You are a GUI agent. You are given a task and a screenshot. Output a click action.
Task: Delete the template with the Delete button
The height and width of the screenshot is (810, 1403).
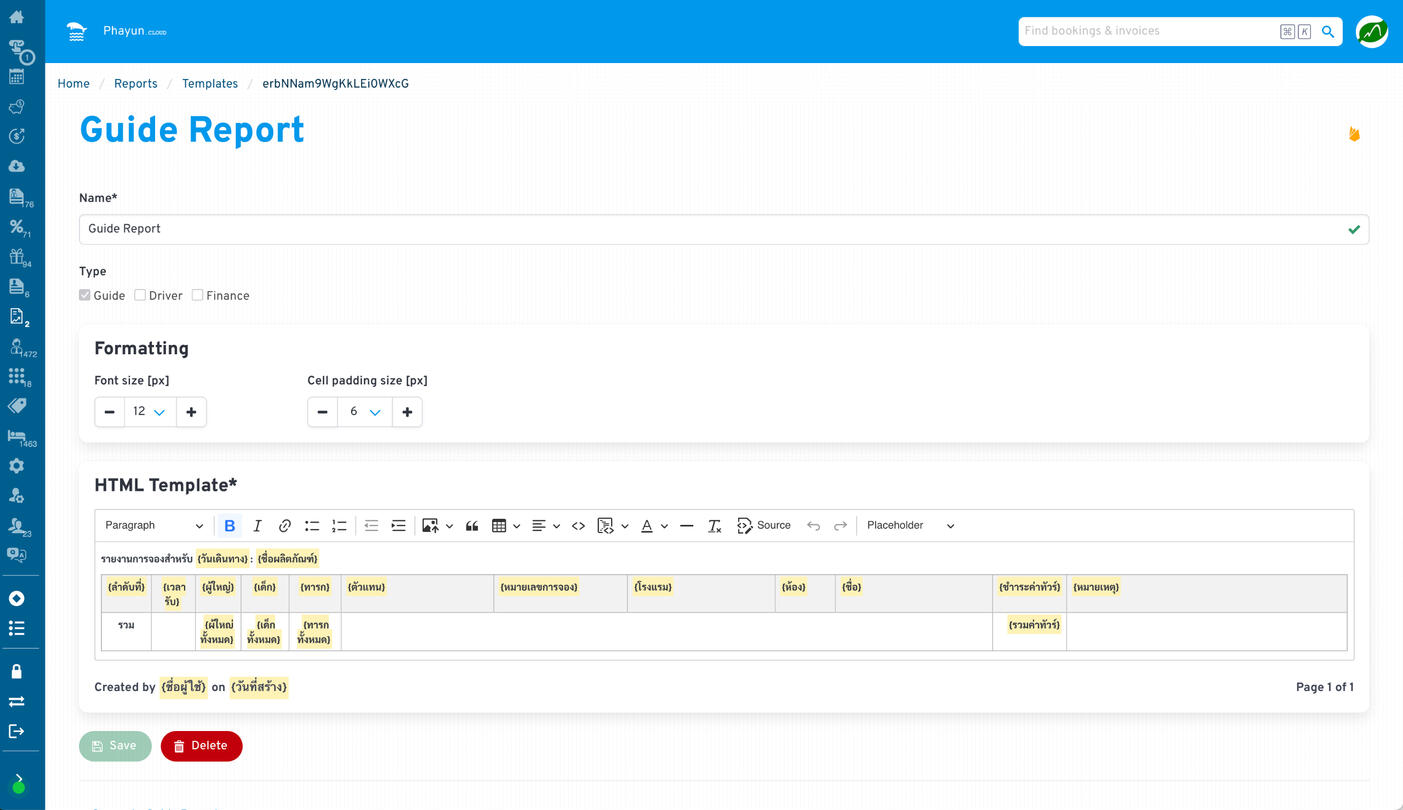click(201, 746)
